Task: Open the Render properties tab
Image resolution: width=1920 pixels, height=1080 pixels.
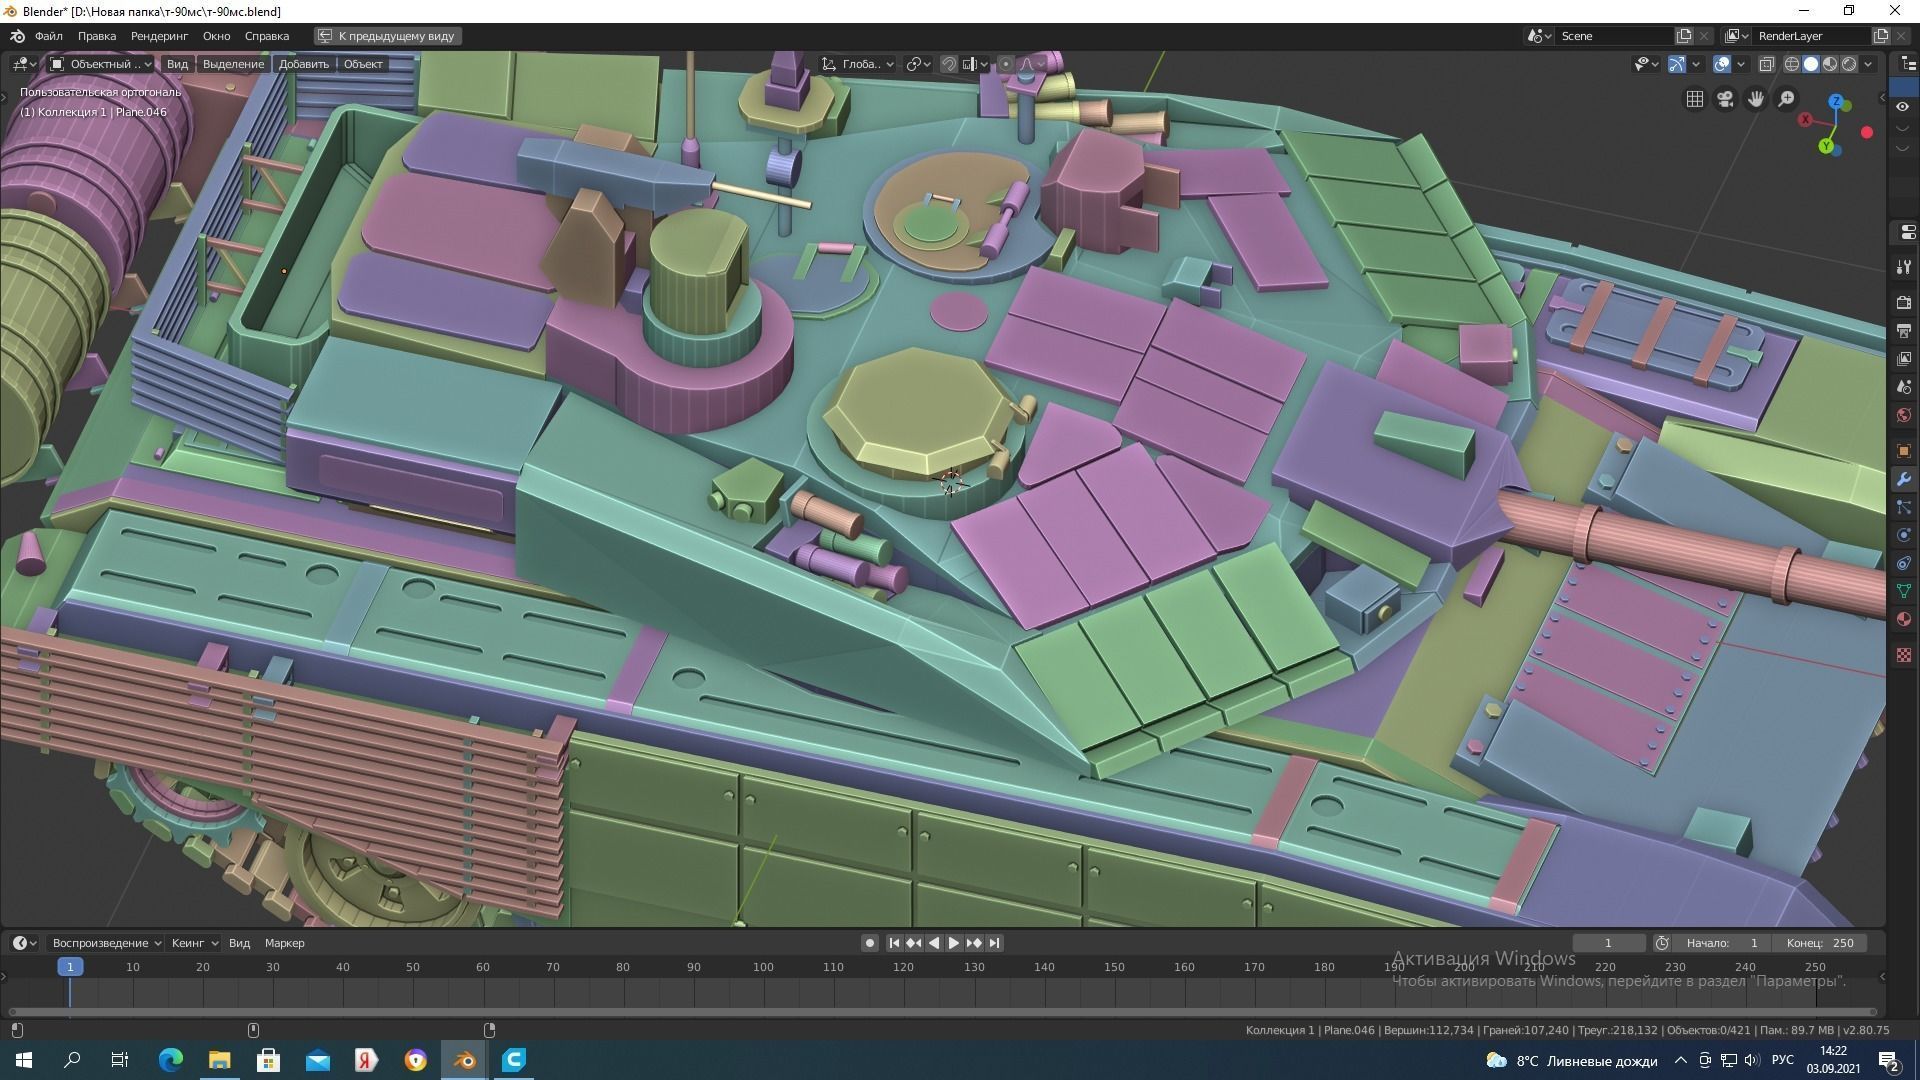Action: click(1903, 302)
